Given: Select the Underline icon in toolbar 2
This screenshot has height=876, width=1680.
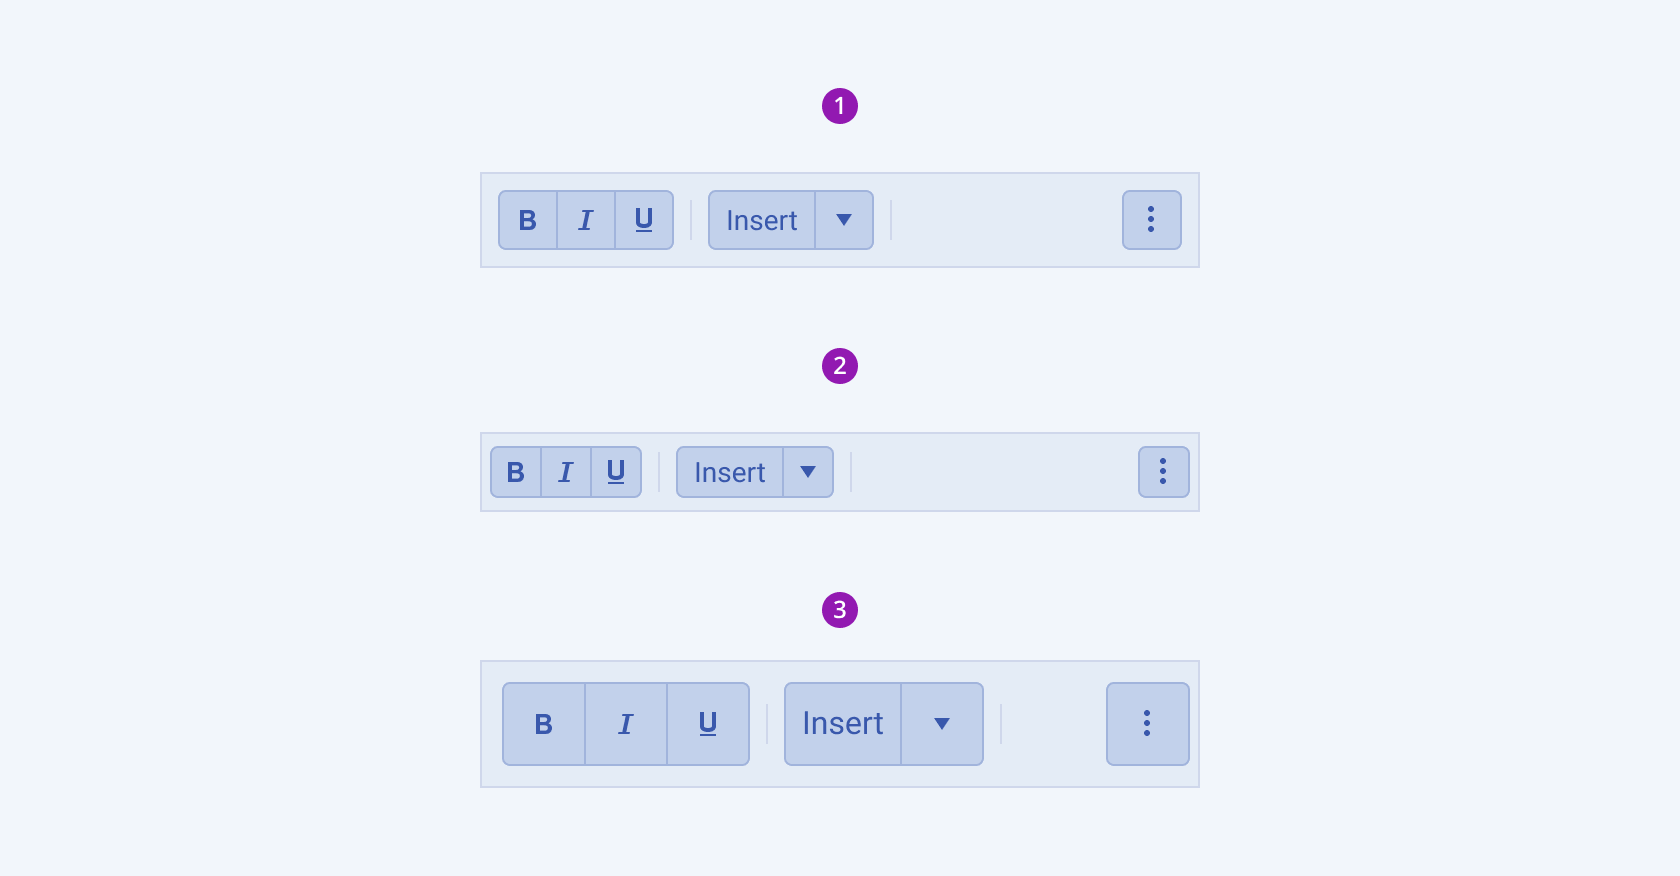Looking at the screenshot, I should (615, 472).
